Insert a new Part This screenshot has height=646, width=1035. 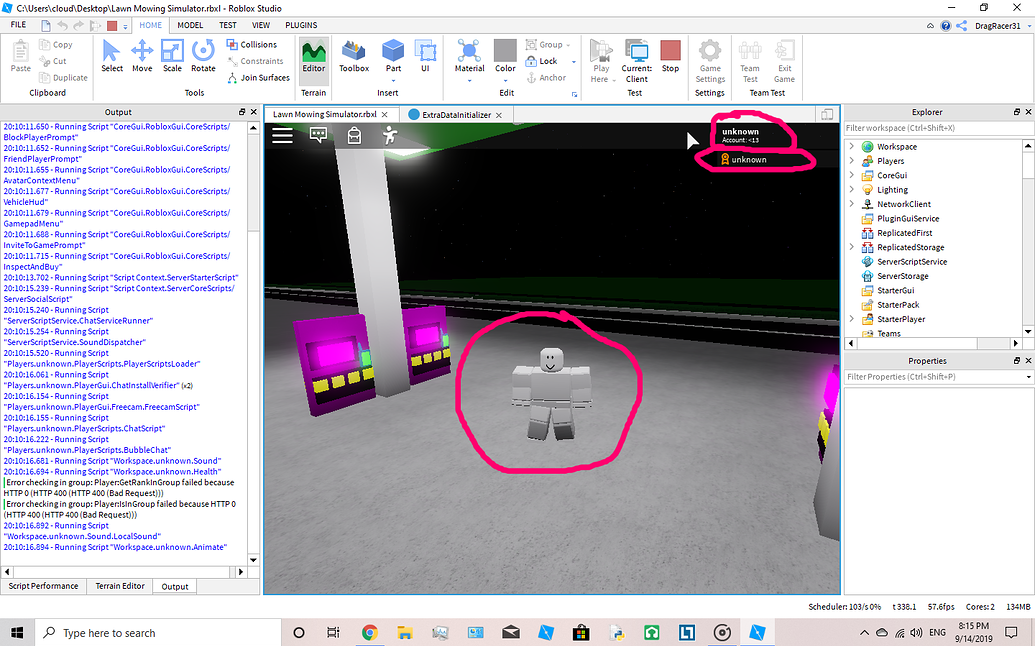[393, 55]
